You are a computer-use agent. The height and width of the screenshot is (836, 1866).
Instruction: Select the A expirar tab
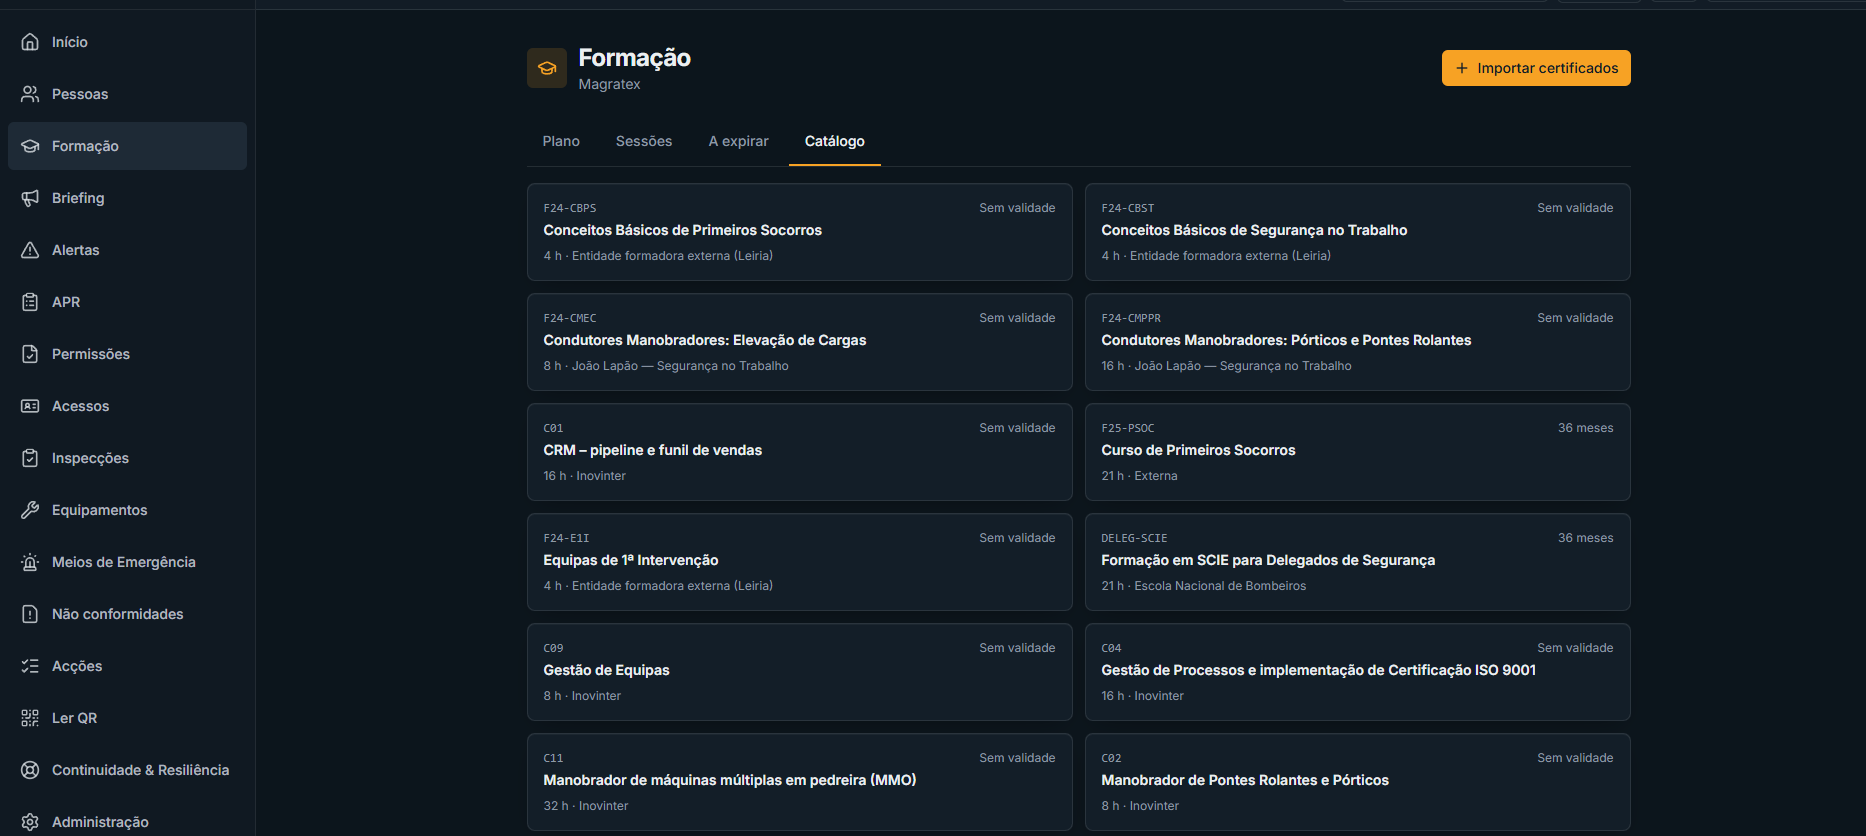point(739,141)
